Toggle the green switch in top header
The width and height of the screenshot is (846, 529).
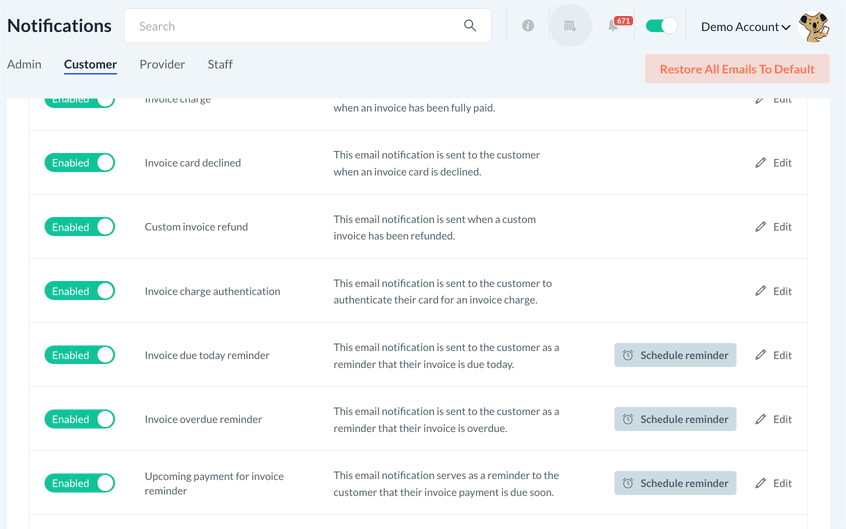[x=661, y=26]
